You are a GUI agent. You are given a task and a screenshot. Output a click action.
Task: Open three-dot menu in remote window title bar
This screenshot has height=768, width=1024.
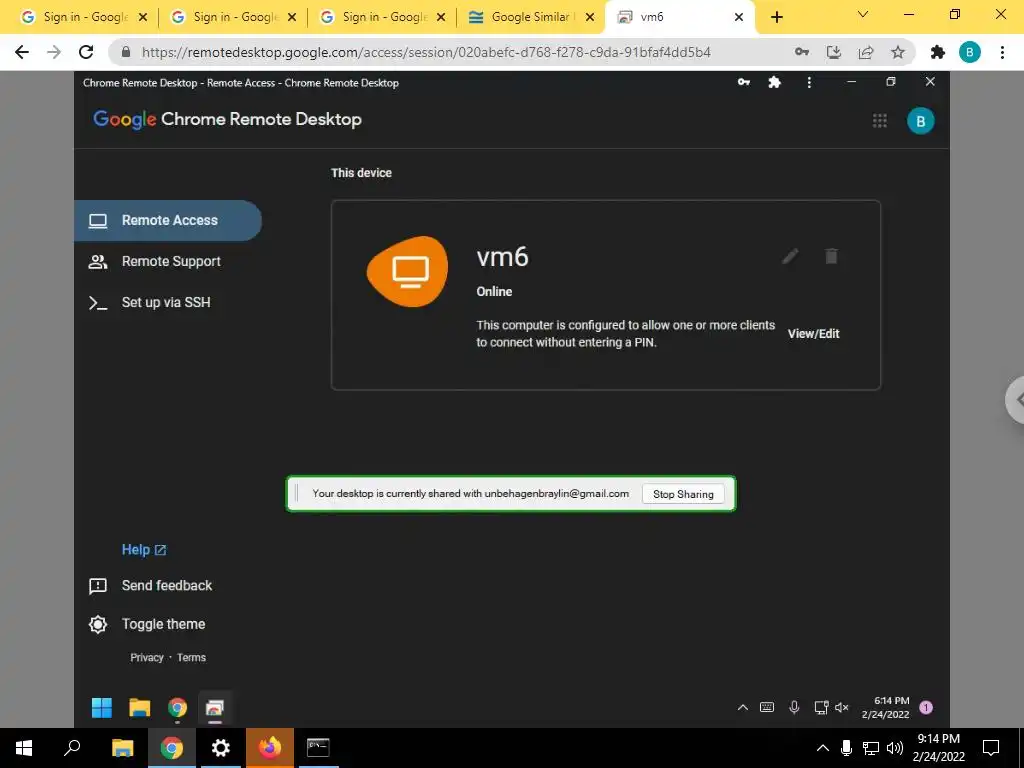[809, 82]
